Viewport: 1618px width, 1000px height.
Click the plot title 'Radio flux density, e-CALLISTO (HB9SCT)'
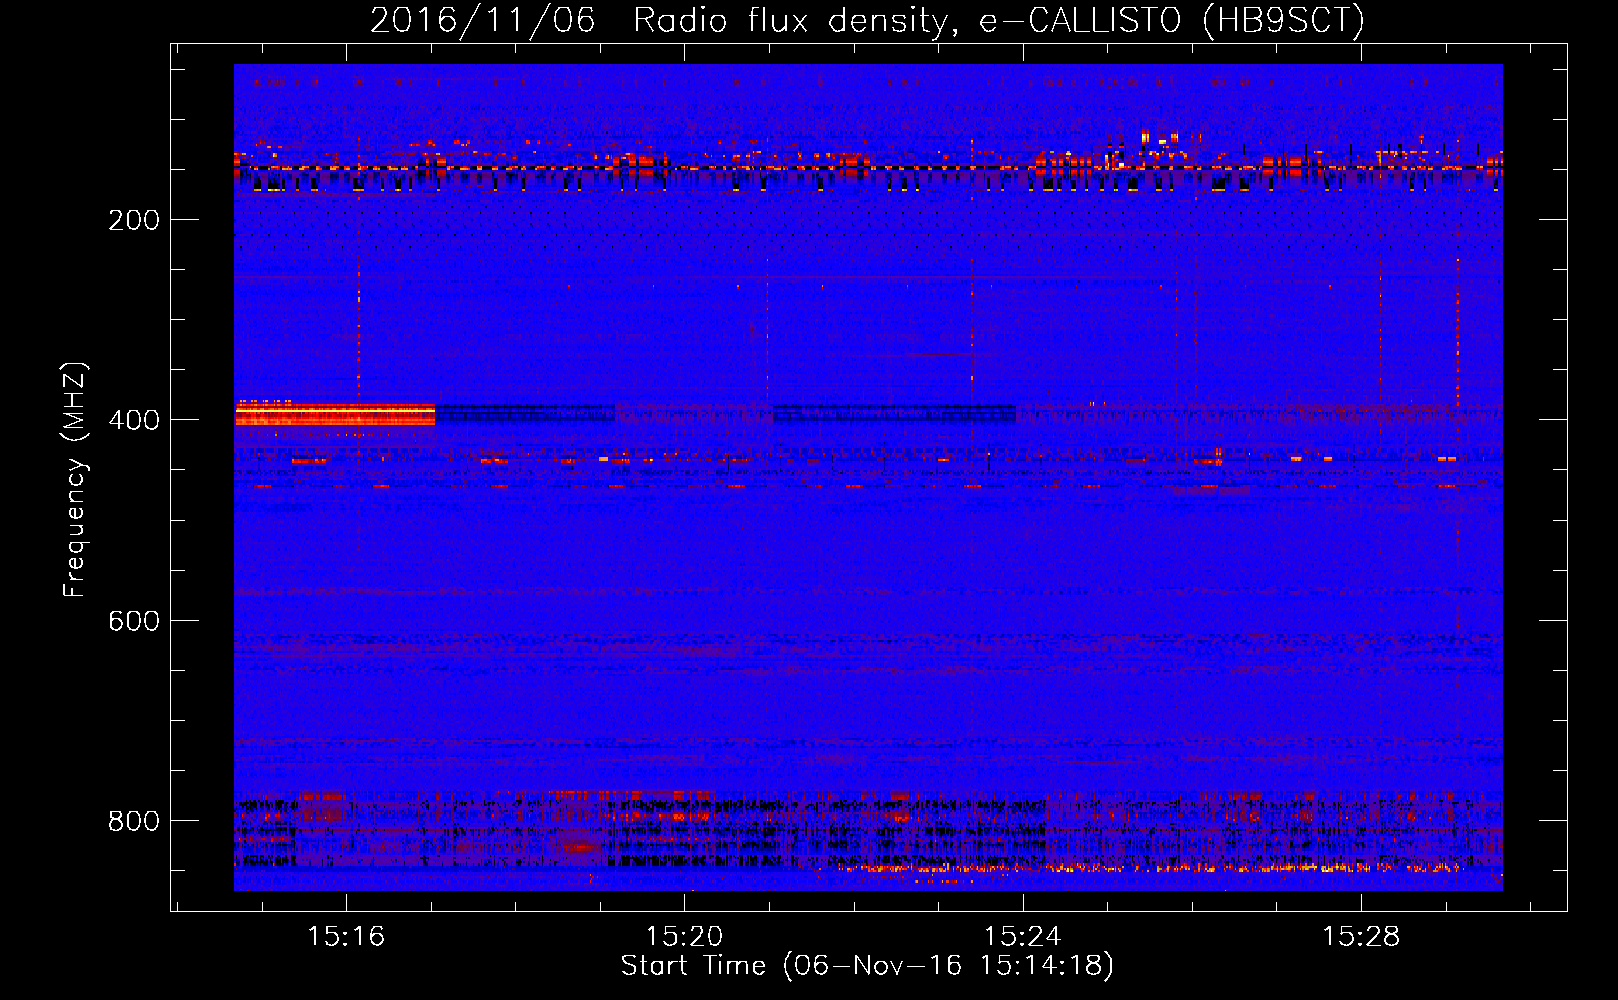pos(998,20)
